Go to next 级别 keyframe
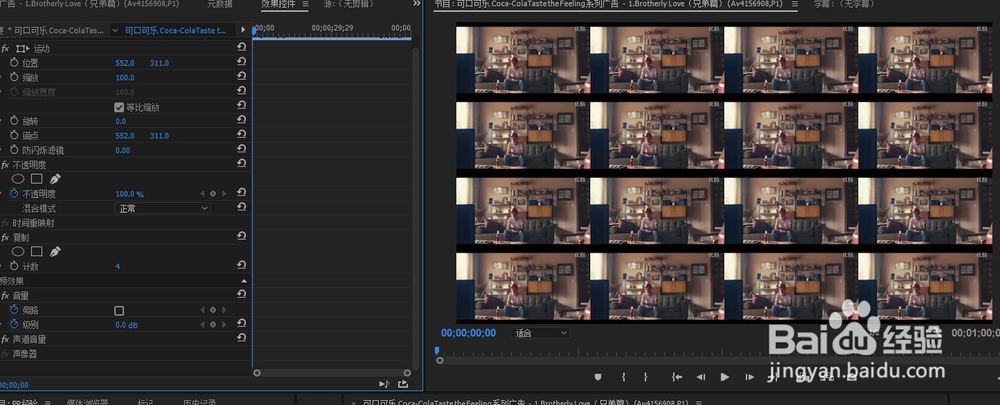 (223, 325)
